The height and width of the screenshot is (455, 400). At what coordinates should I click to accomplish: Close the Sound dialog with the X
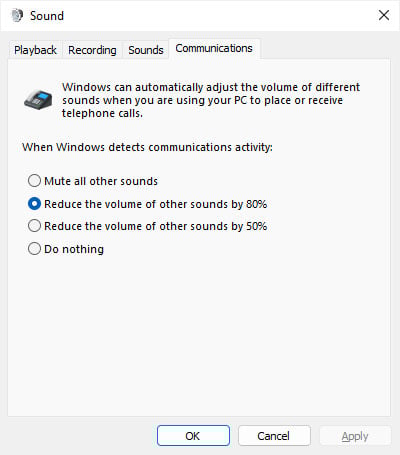pyautogui.click(x=384, y=15)
